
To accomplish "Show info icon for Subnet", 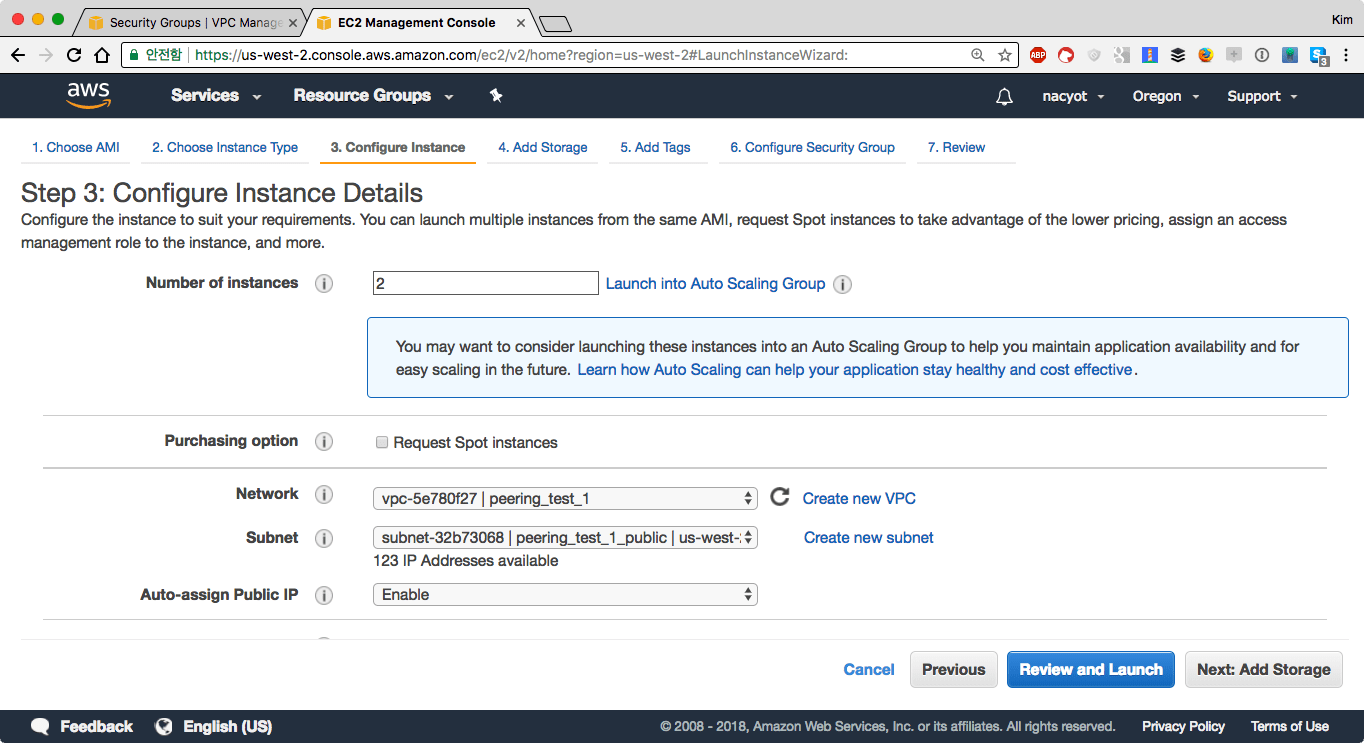I will [x=324, y=538].
